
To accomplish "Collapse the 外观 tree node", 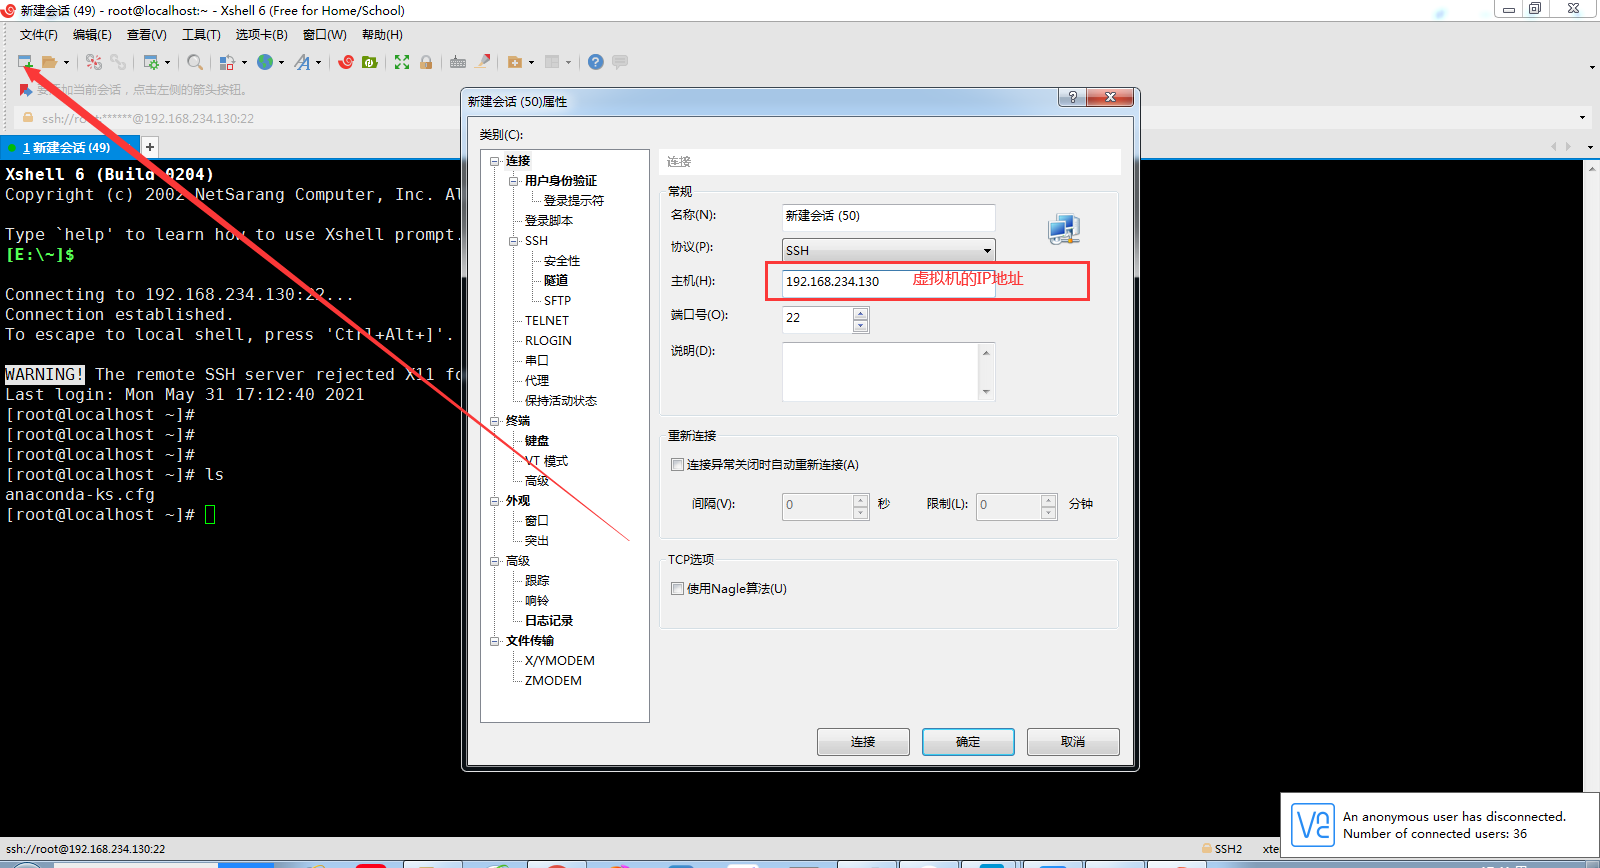I will pos(495,501).
